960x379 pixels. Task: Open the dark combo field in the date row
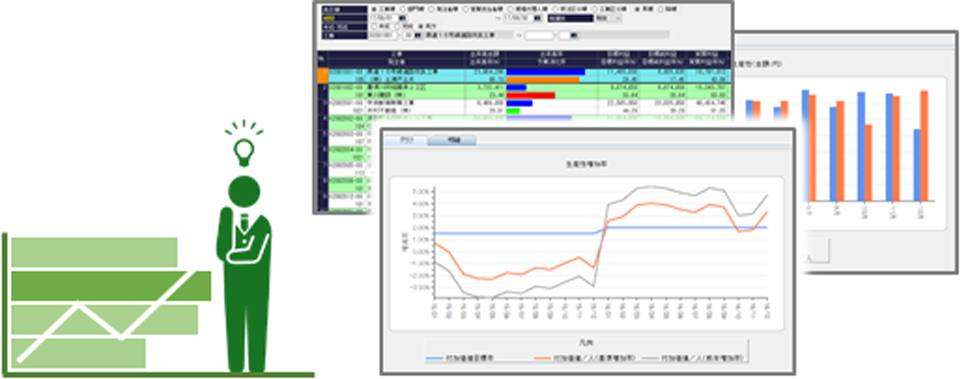pyautogui.click(x=571, y=18)
